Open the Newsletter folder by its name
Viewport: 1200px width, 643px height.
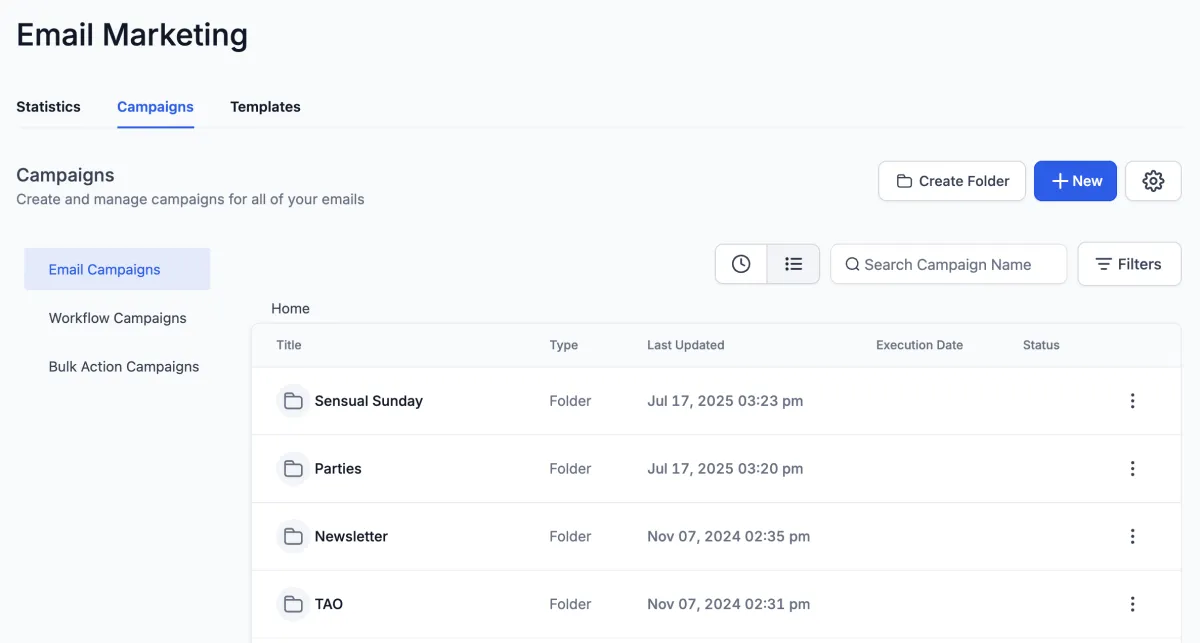[x=351, y=537]
